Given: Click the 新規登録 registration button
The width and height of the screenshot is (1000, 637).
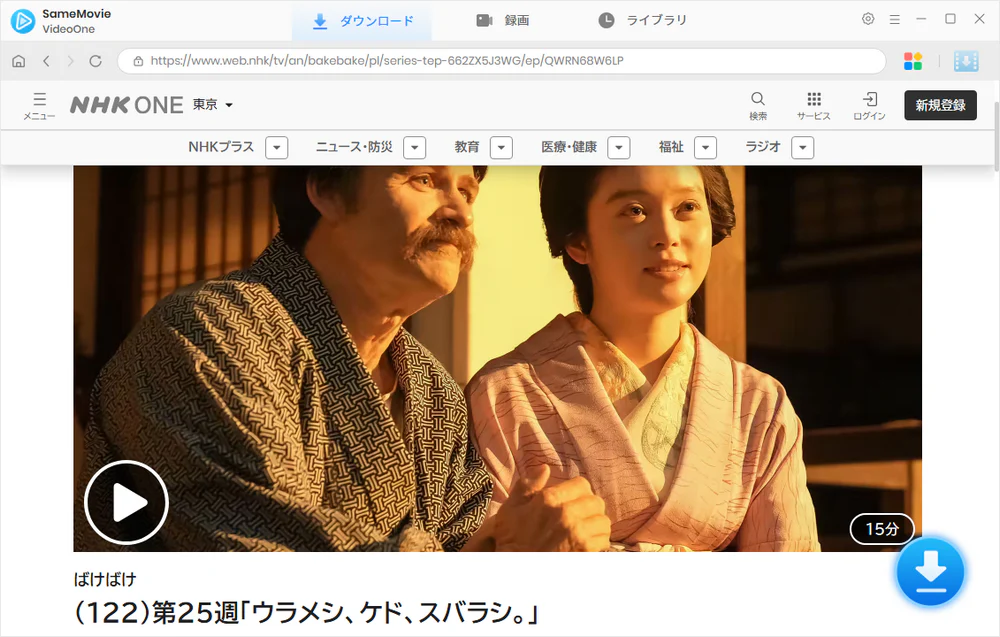Looking at the screenshot, I should click(940, 104).
